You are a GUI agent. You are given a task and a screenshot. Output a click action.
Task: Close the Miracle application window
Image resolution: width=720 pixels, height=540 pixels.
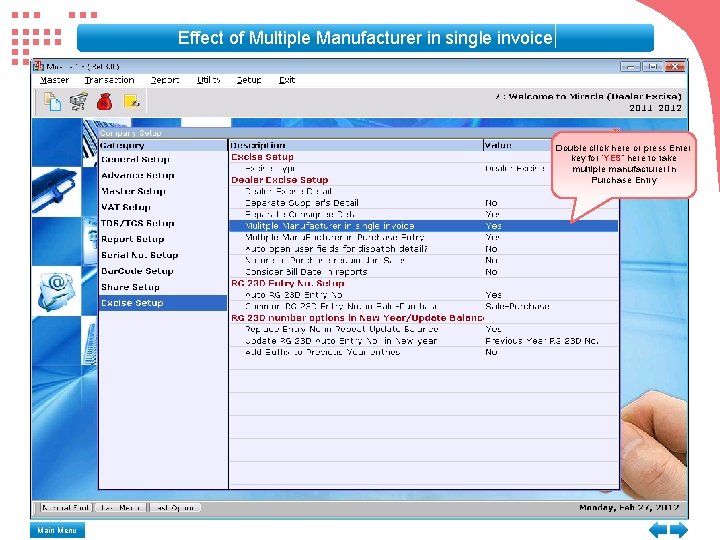coord(675,67)
